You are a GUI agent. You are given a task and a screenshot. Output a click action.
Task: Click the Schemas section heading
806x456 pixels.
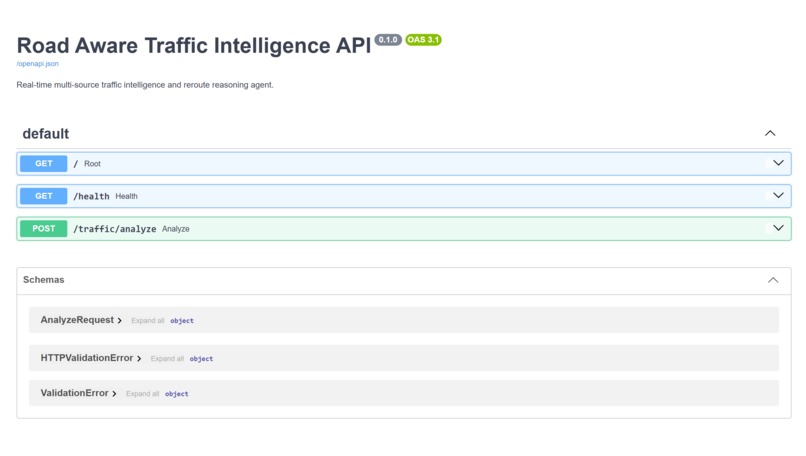point(44,280)
